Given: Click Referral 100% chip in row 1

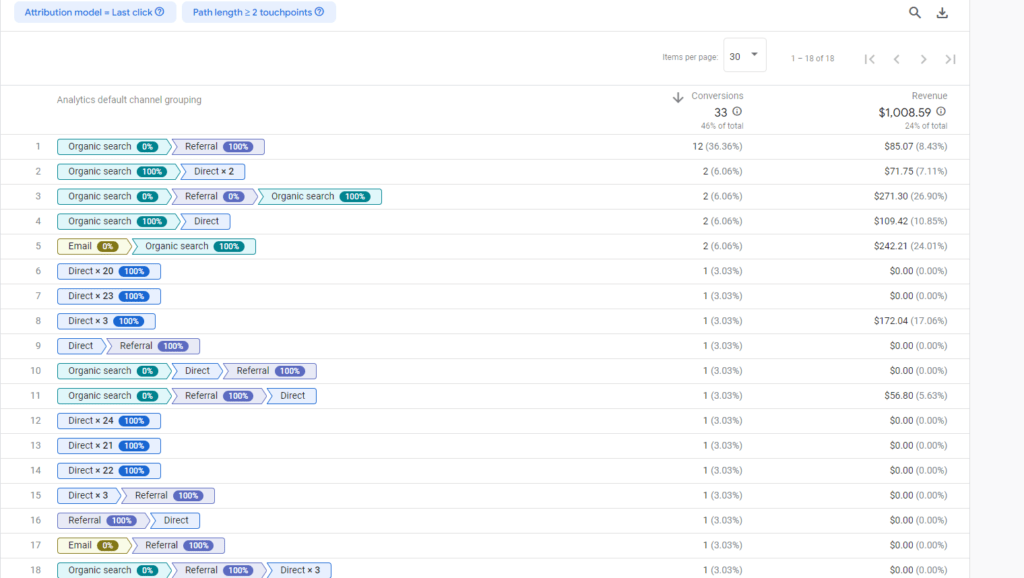Looking at the screenshot, I should (x=219, y=147).
